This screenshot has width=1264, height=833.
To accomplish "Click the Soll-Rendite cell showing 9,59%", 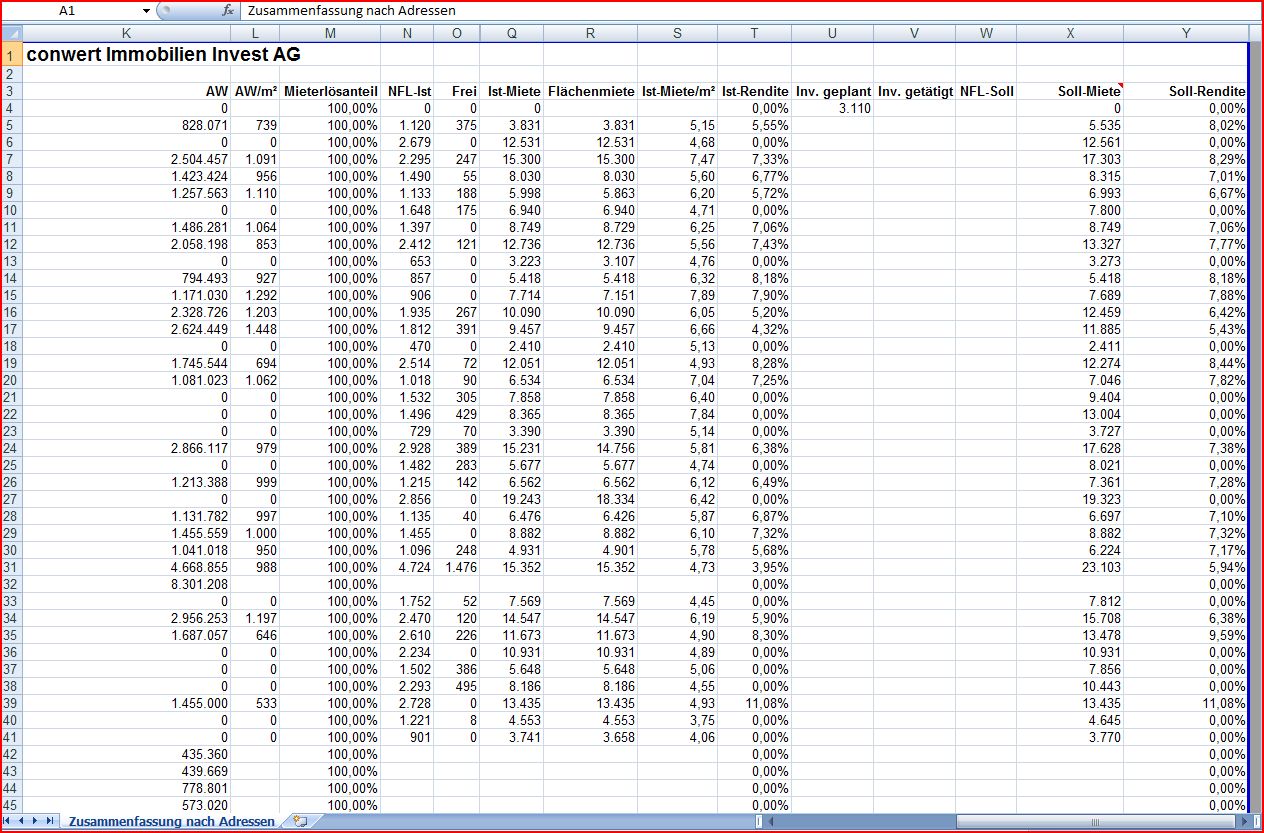I will 1186,635.
